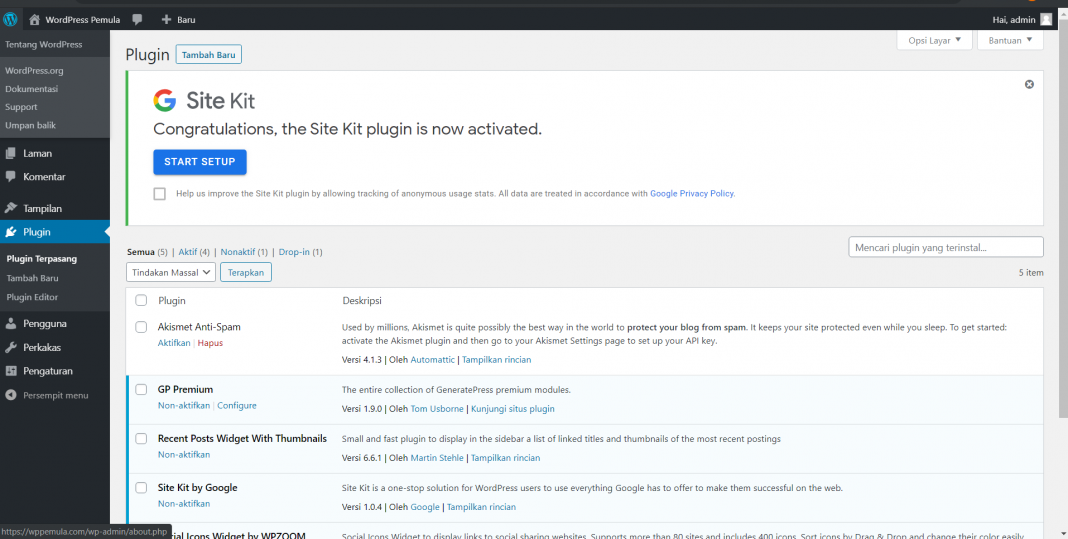Dismiss the Site Kit notice with X icon
Image resolution: width=1068 pixels, height=539 pixels.
point(1029,84)
